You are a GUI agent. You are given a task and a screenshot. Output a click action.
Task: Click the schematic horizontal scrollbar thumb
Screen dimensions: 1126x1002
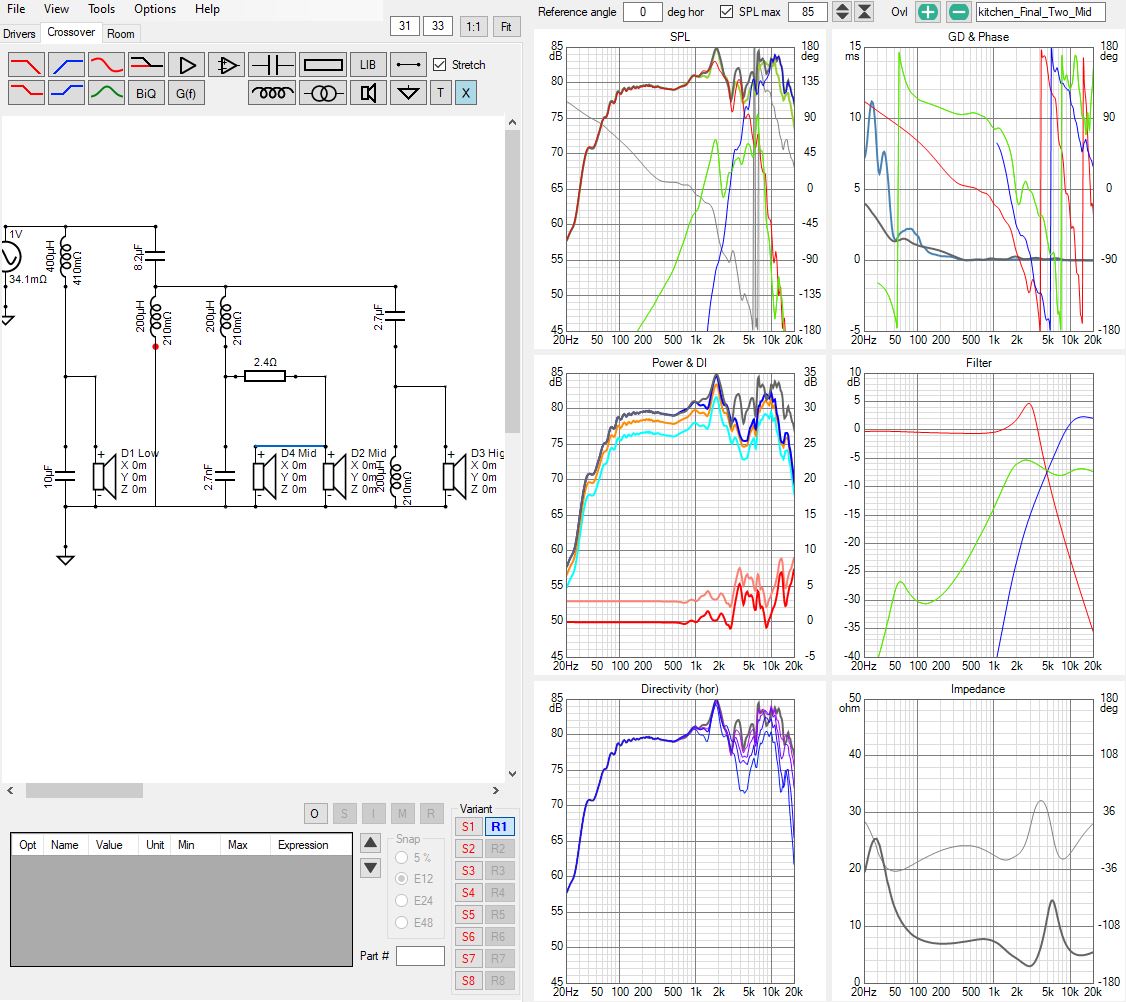[84, 790]
